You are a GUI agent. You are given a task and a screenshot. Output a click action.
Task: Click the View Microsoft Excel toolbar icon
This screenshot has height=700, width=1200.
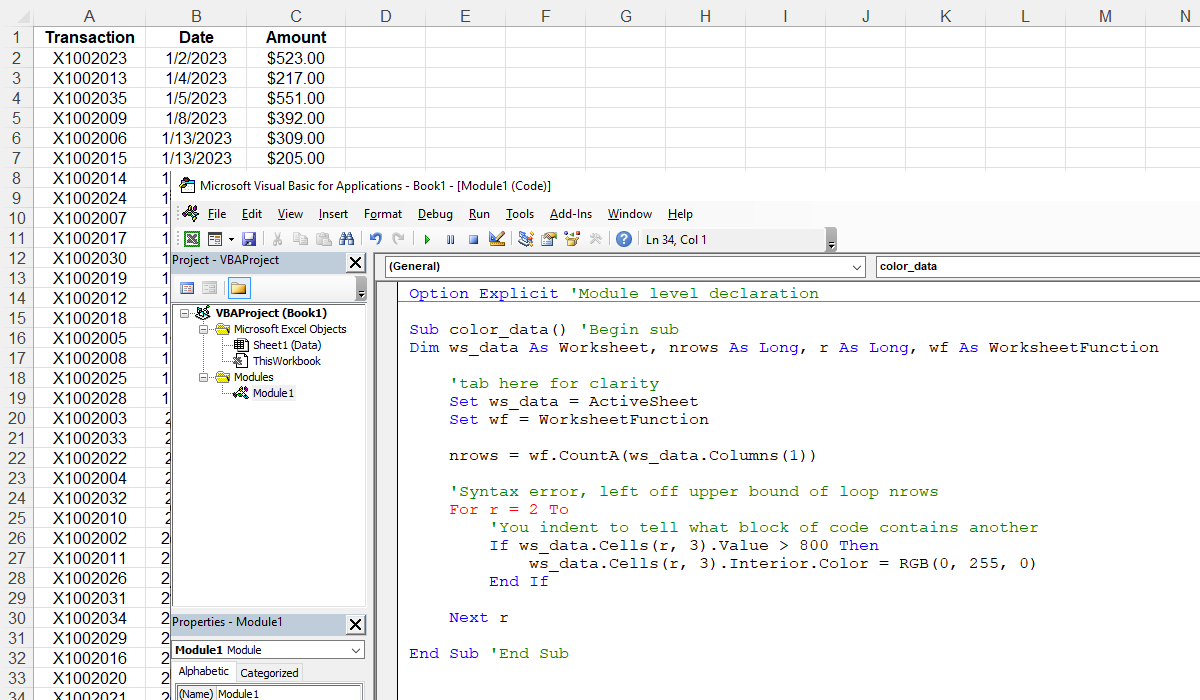[x=192, y=239]
